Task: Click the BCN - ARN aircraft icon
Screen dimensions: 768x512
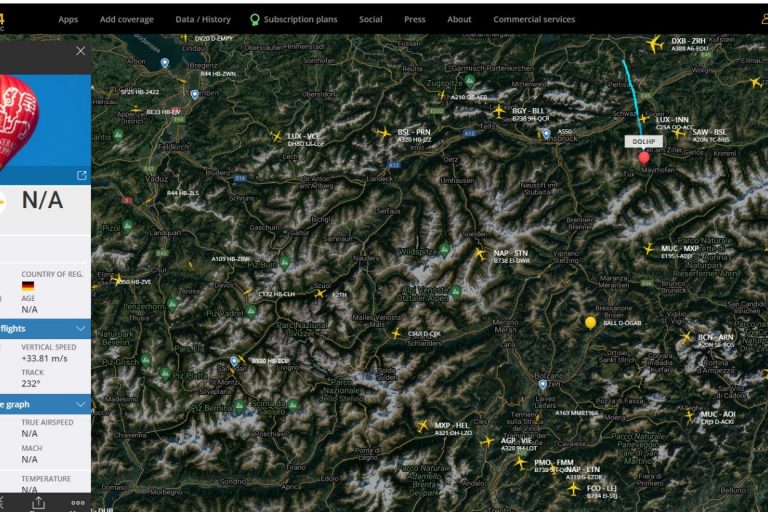Action: [686, 338]
